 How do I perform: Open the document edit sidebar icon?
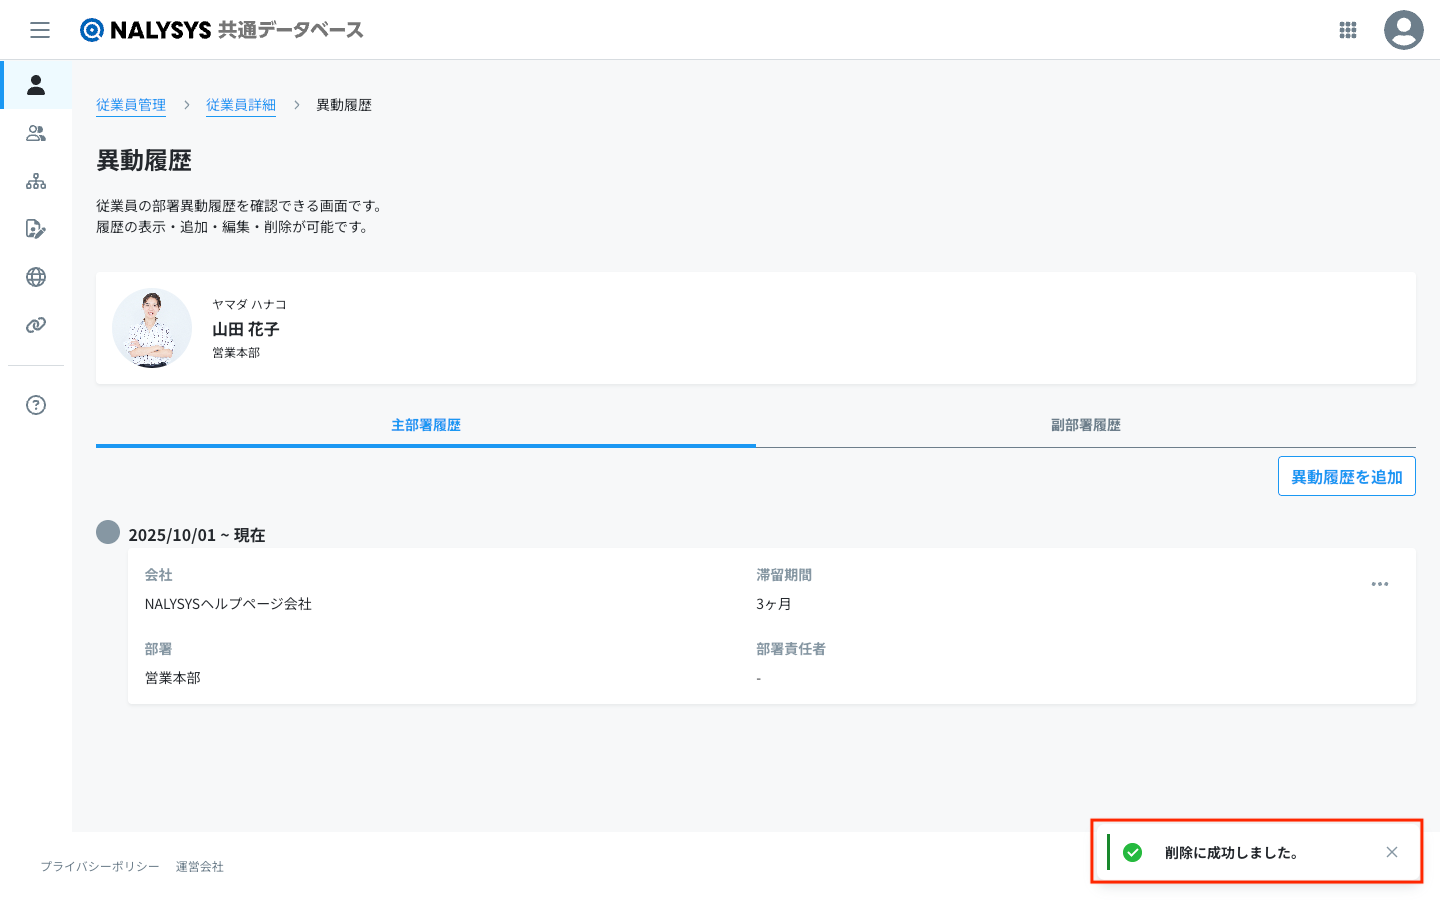pos(36,229)
